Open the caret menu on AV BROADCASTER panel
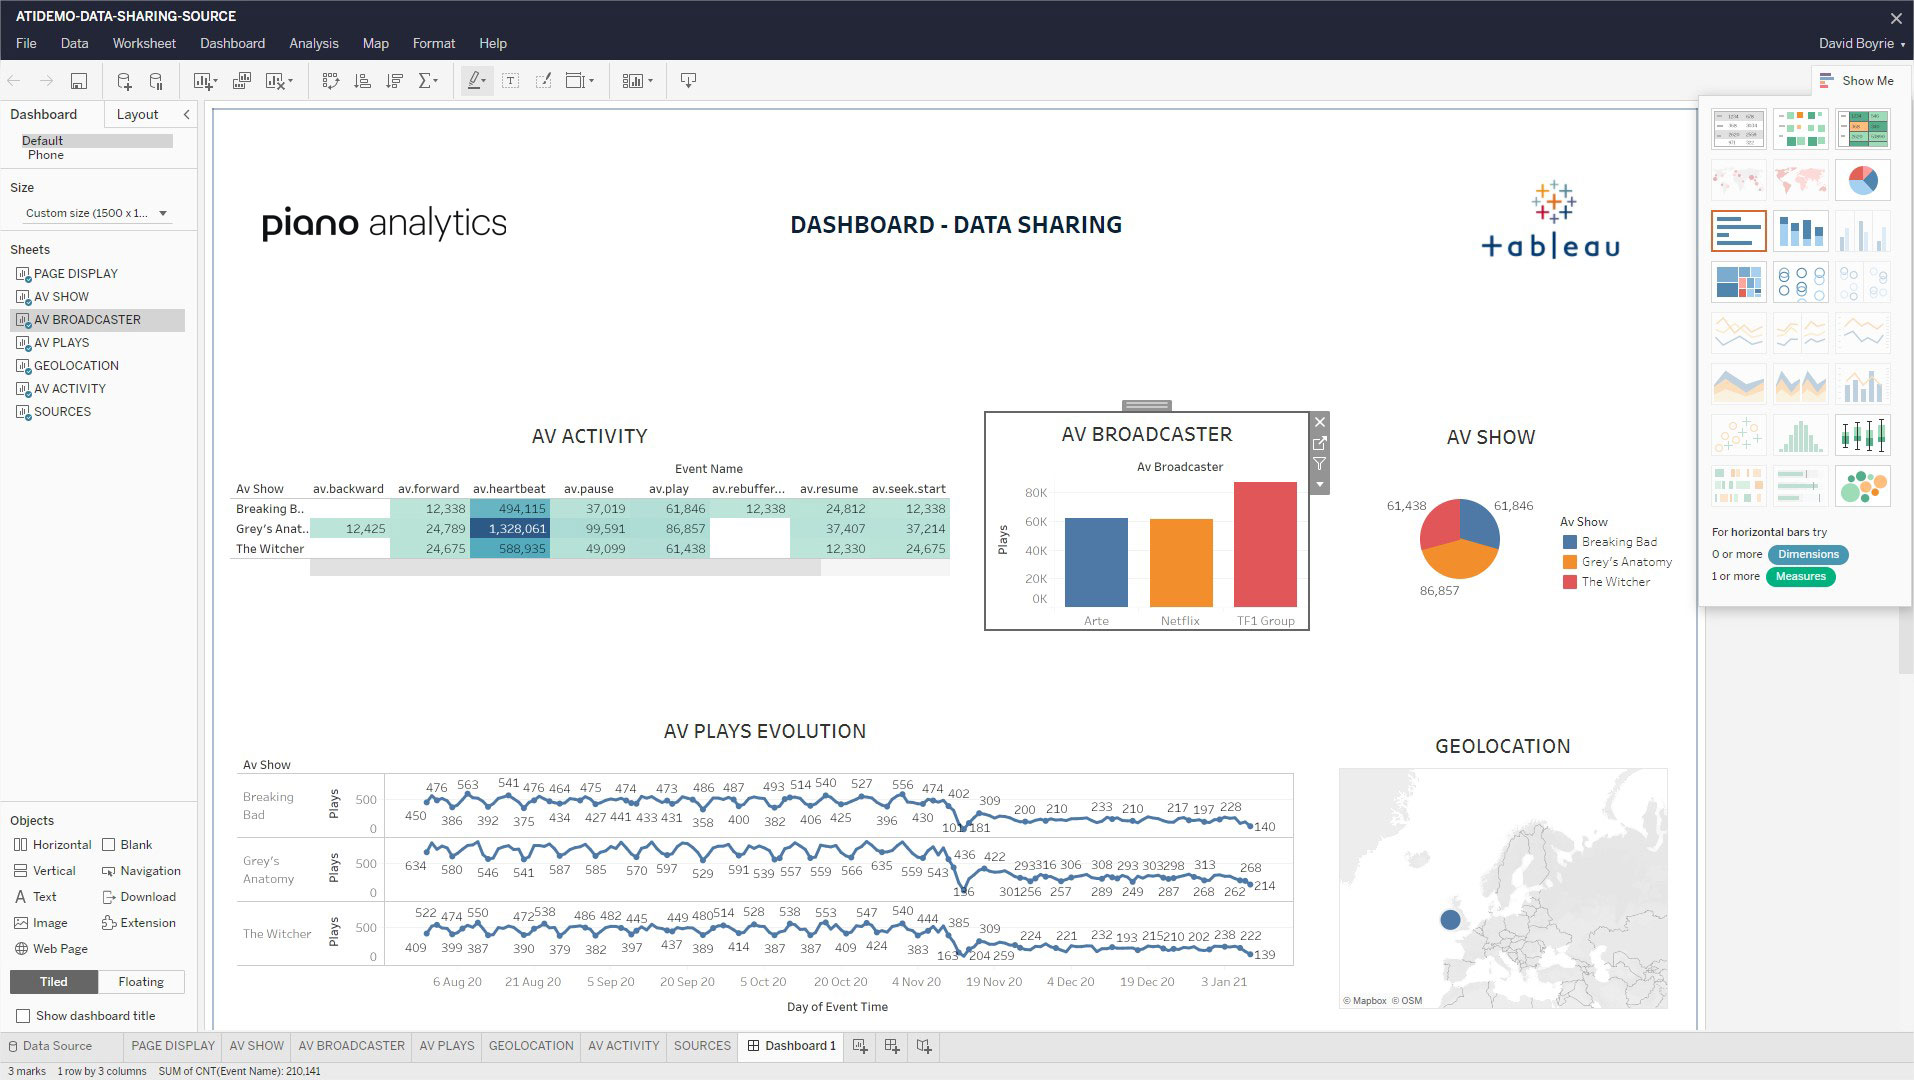 (x=1319, y=485)
